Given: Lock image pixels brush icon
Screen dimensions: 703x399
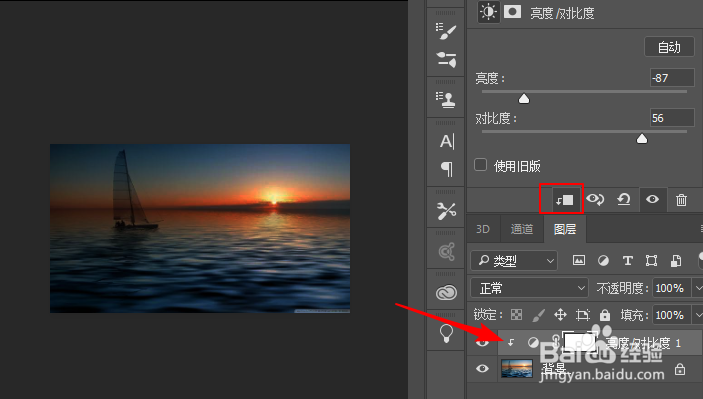Looking at the screenshot, I should coord(538,315).
